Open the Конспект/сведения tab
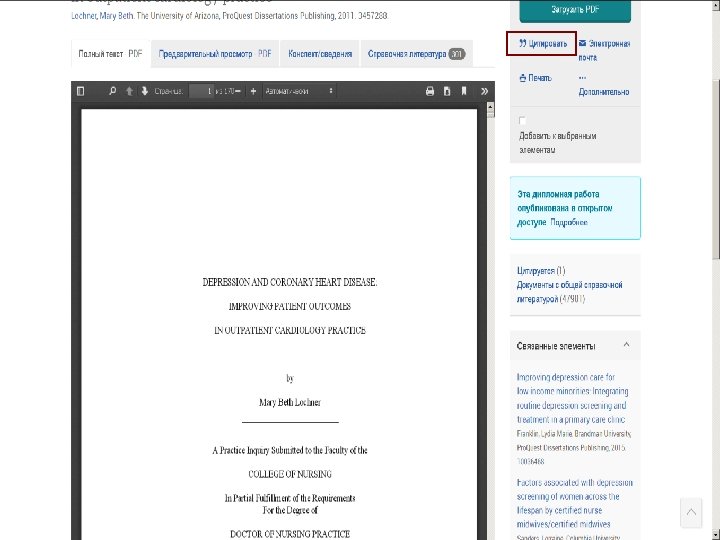This screenshot has width=720, height=540. click(x=320, y=54)
